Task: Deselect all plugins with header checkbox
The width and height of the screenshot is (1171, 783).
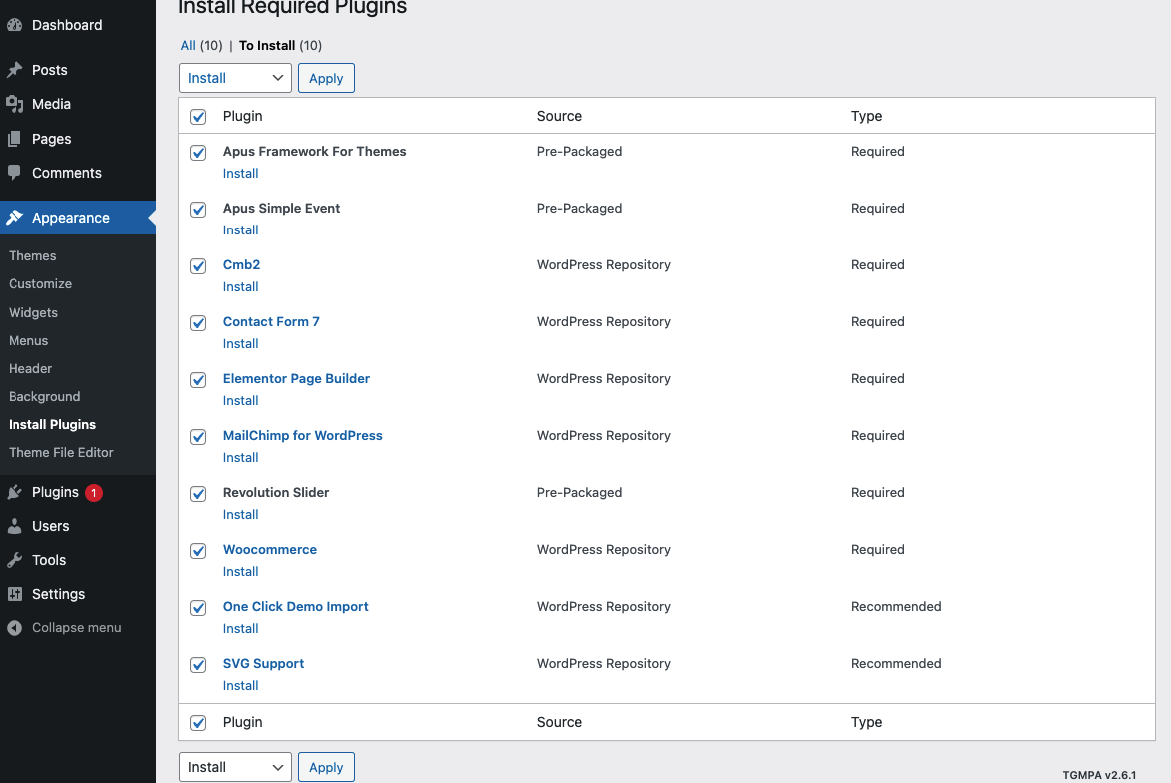Action: coord(198,117)
